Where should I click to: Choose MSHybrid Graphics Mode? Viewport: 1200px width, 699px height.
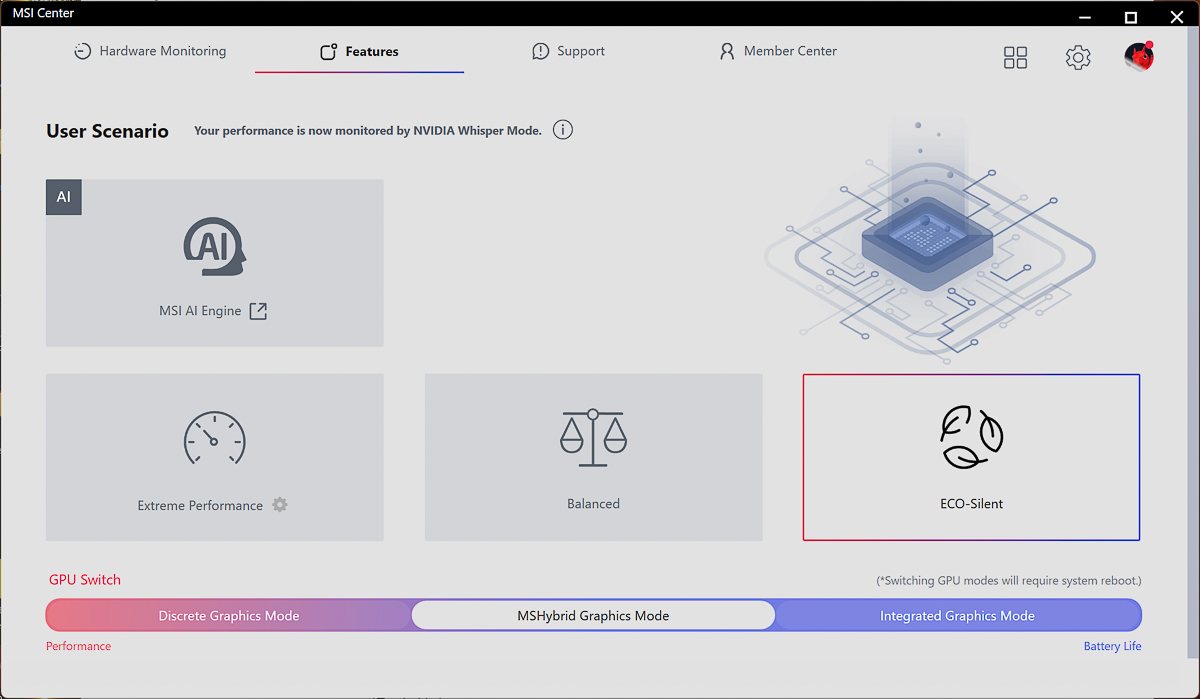pyautogui.click(x=593, y=616)
